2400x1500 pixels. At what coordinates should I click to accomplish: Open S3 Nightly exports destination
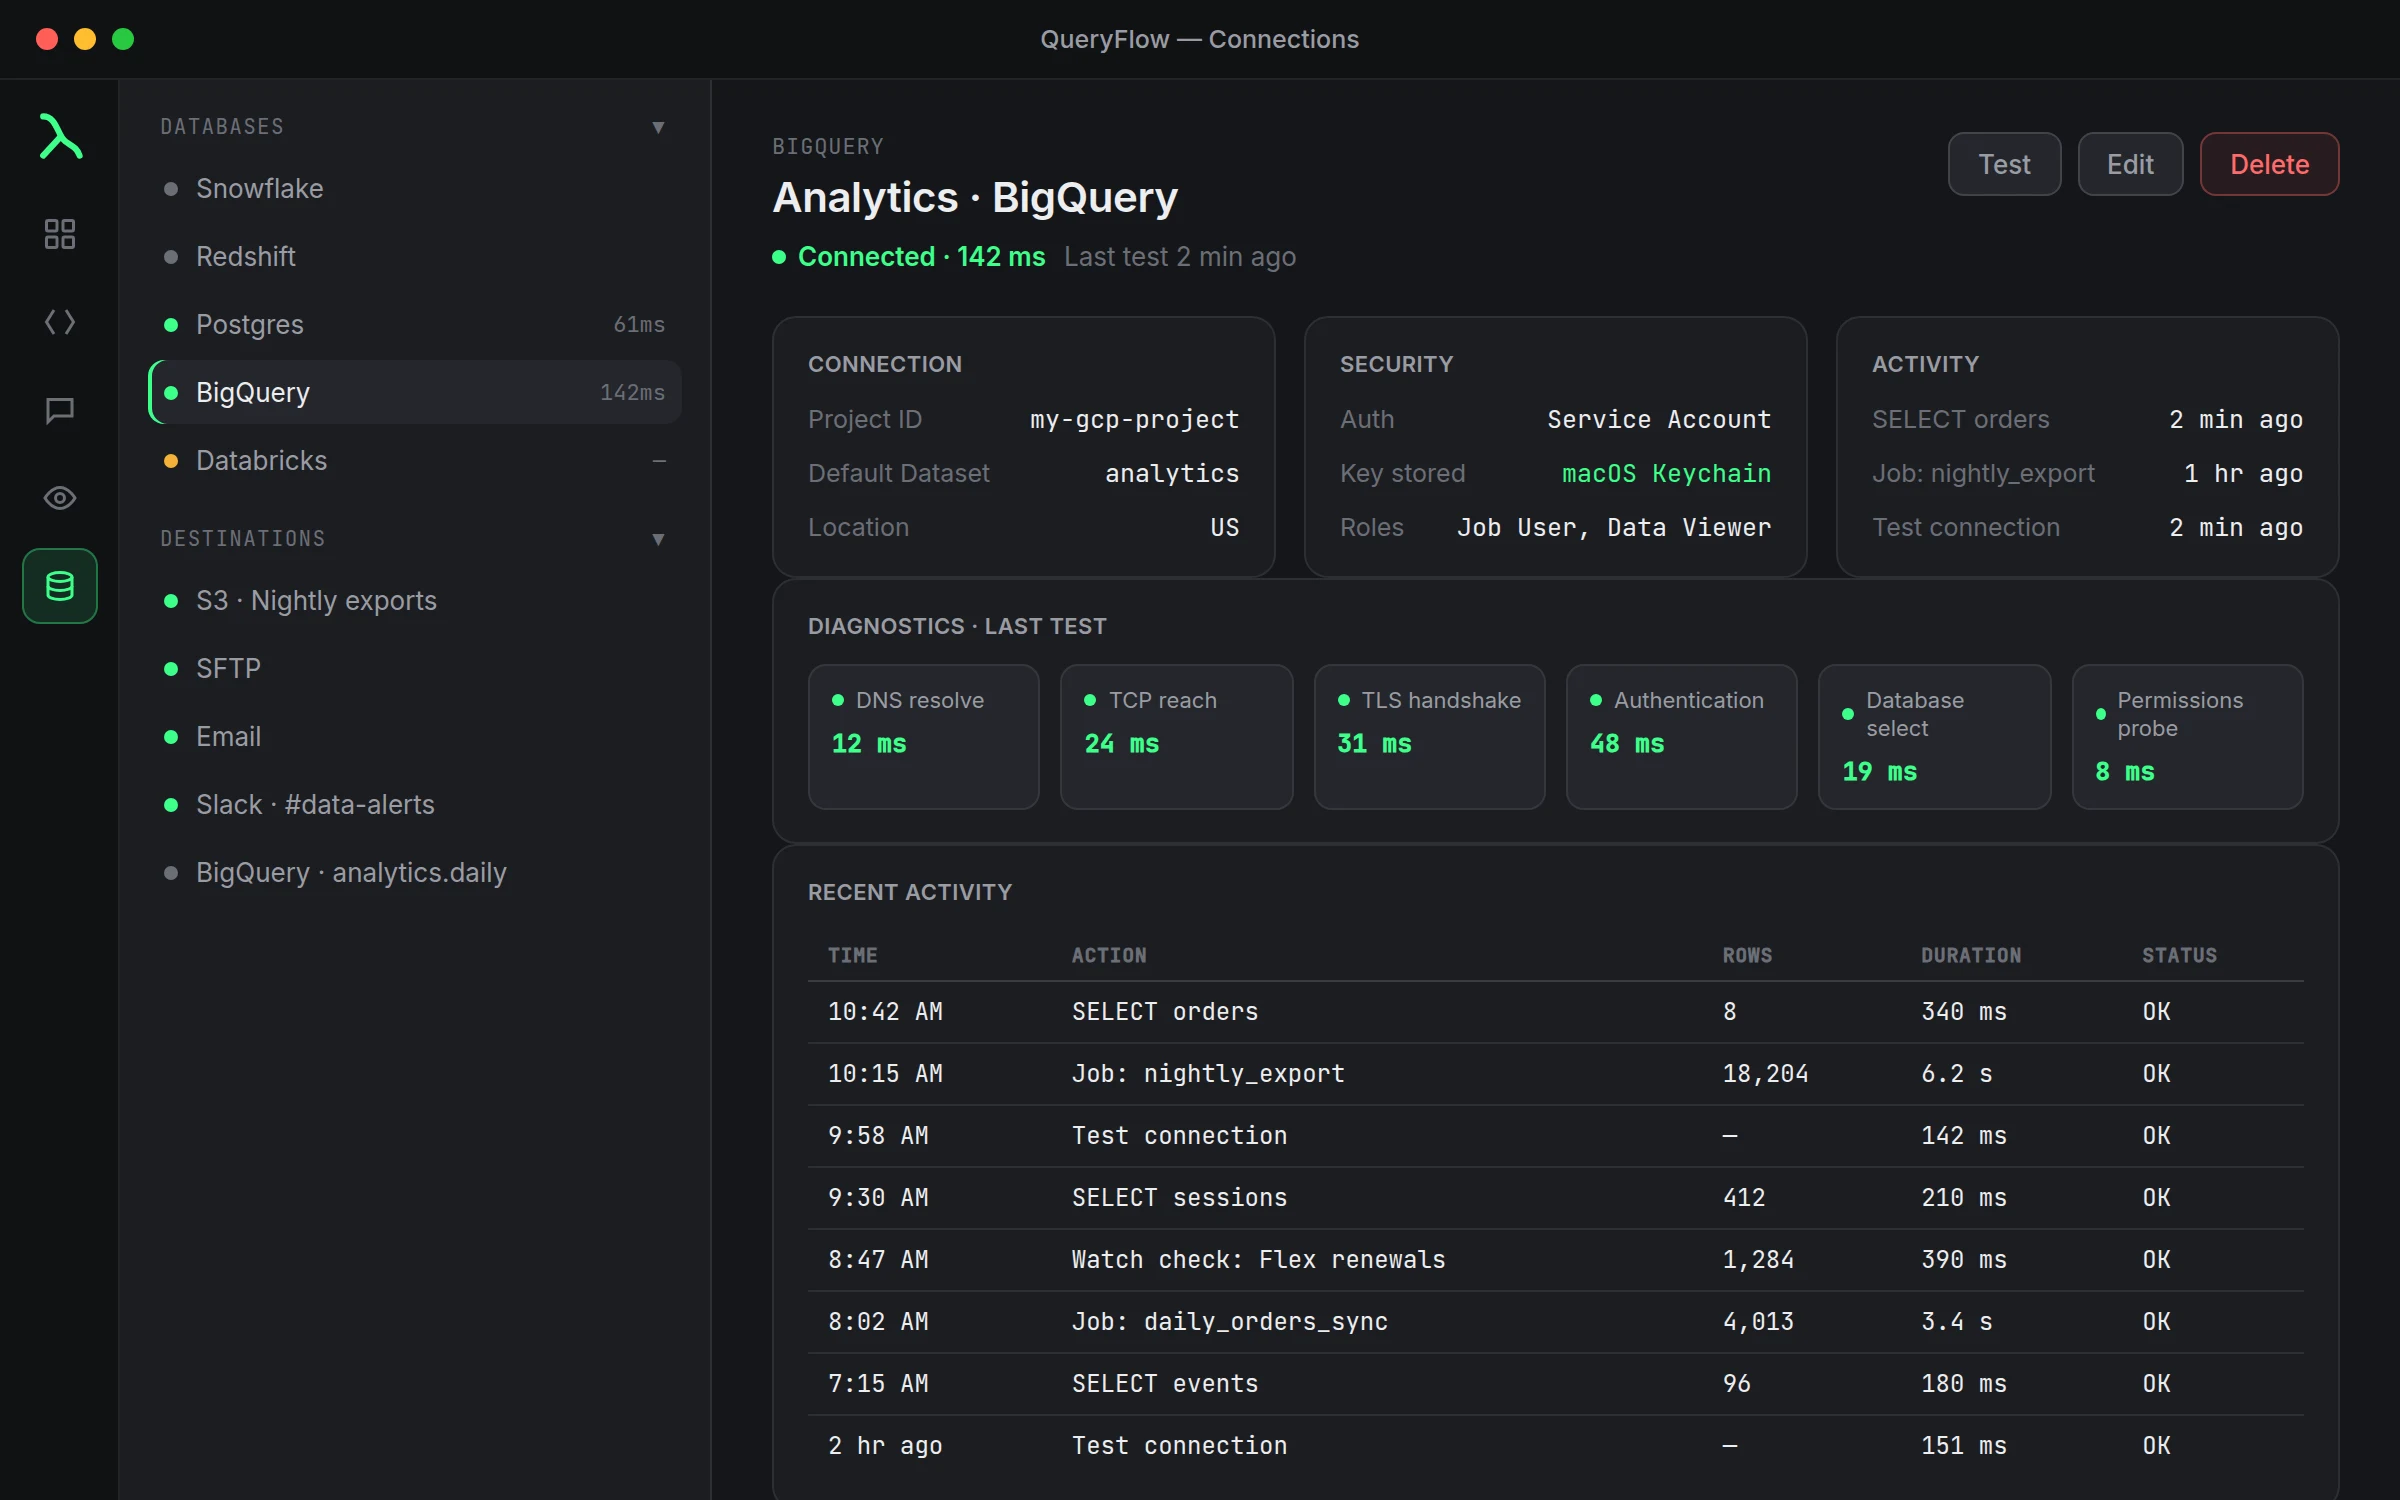pos(415,600)
